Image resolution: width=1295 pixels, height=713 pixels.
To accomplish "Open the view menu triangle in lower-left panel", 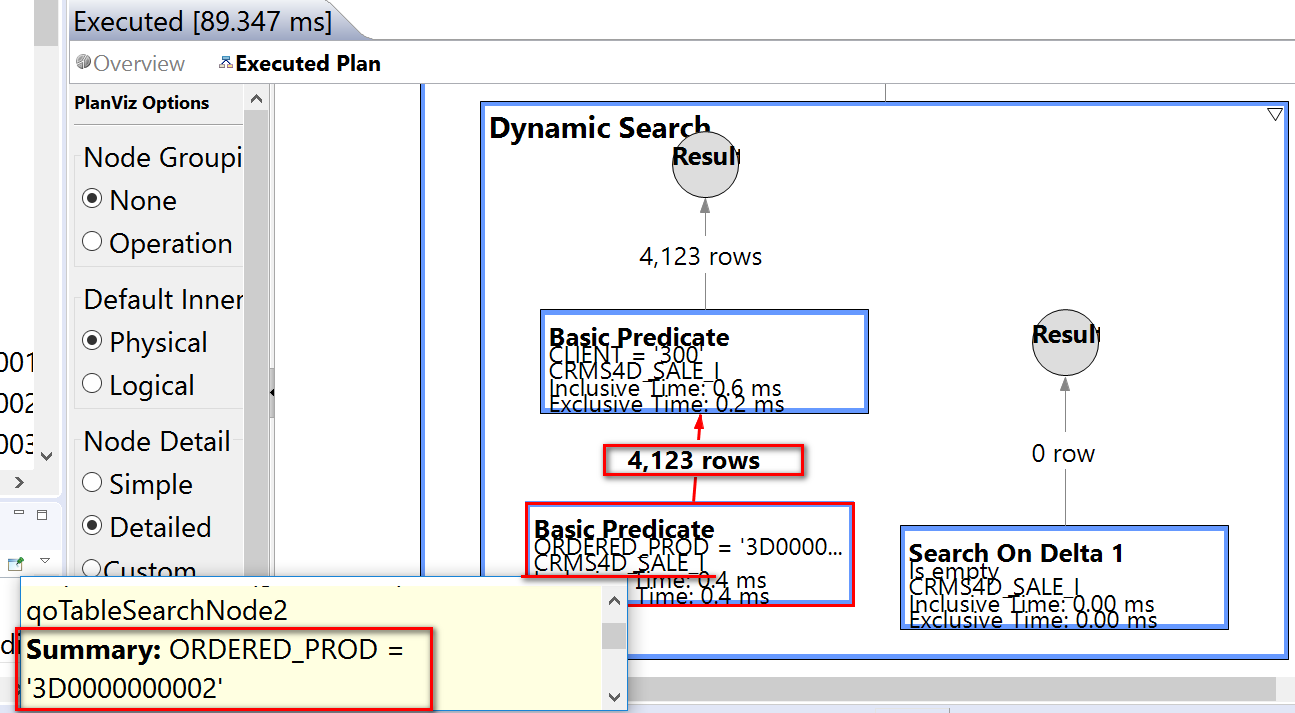I will click(x=46, y=561).
